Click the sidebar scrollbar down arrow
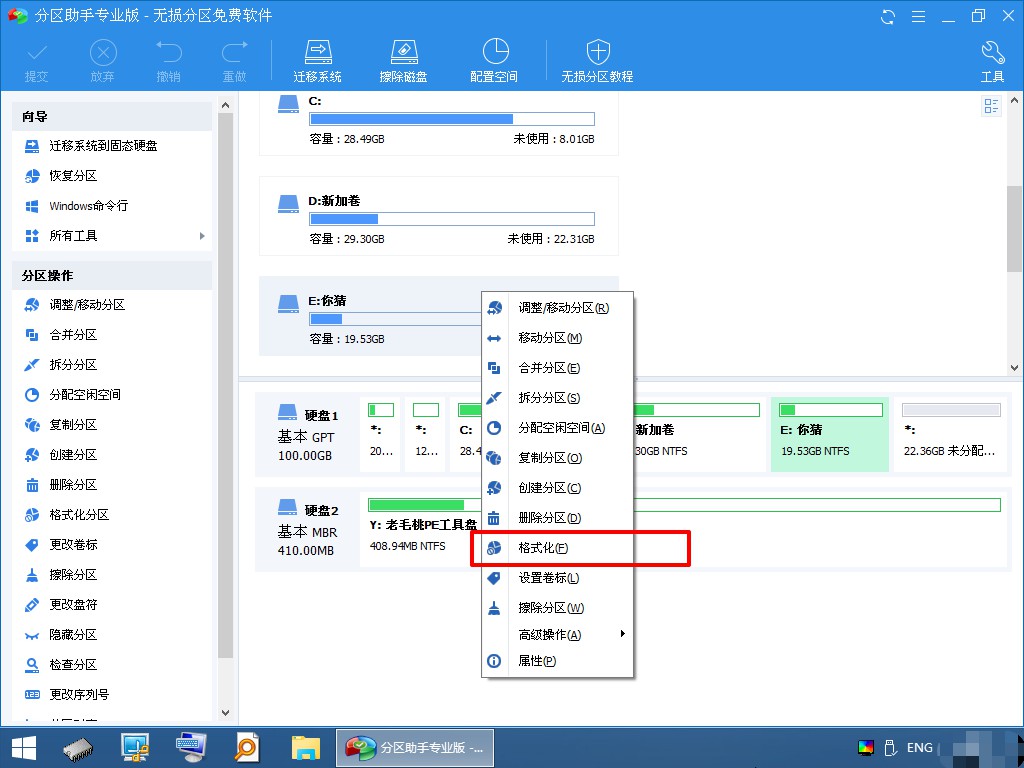 pos(225,713)
